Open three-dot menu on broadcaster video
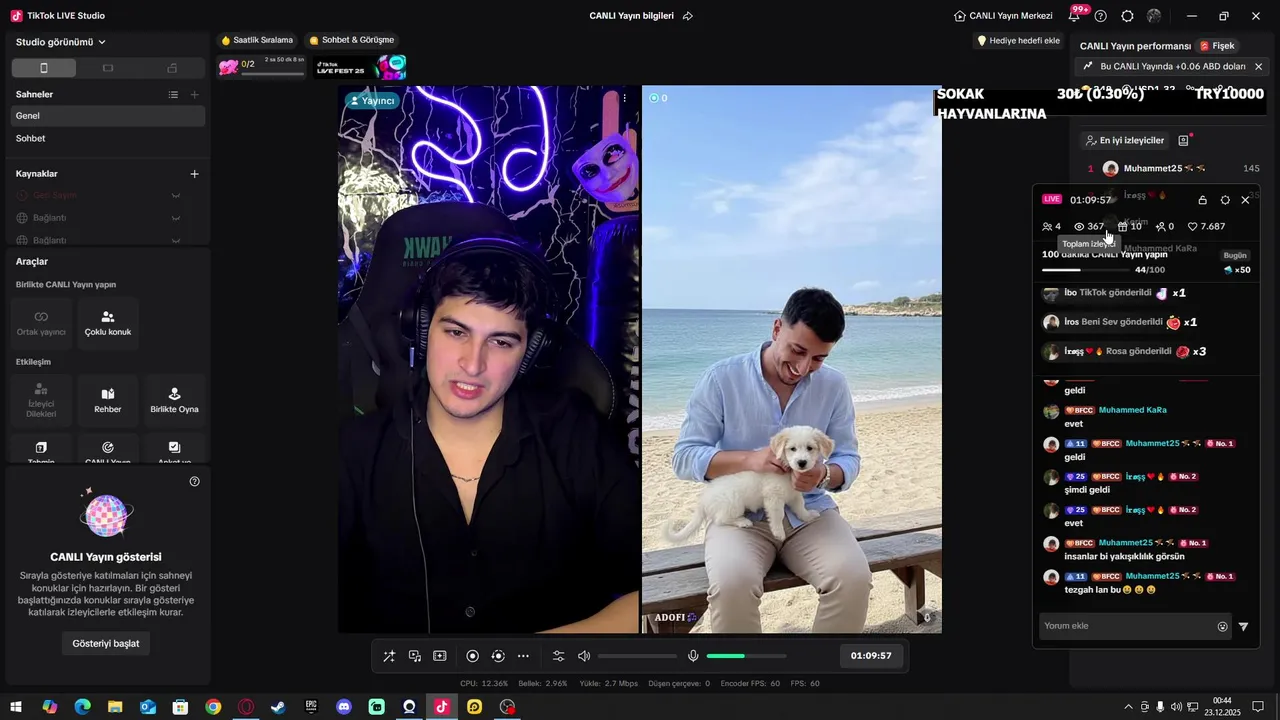The width and height of the screenshot is (1280, 720). tap(625, 98)
